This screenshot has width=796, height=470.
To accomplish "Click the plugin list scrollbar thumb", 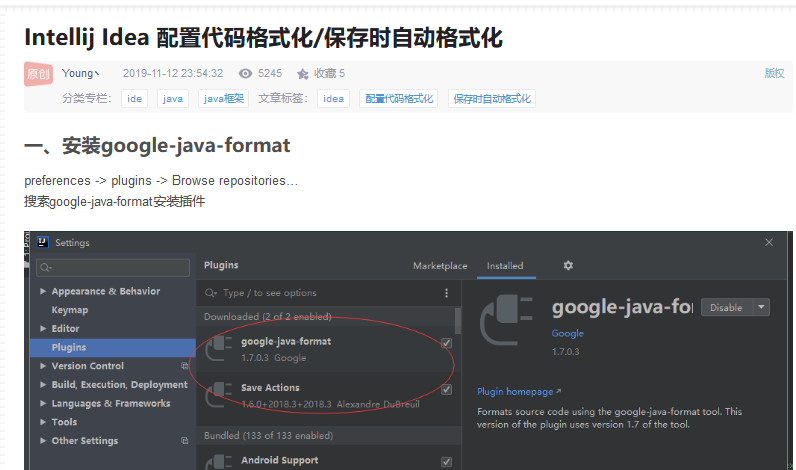I will pyautogui.click(x=458, y=320).
